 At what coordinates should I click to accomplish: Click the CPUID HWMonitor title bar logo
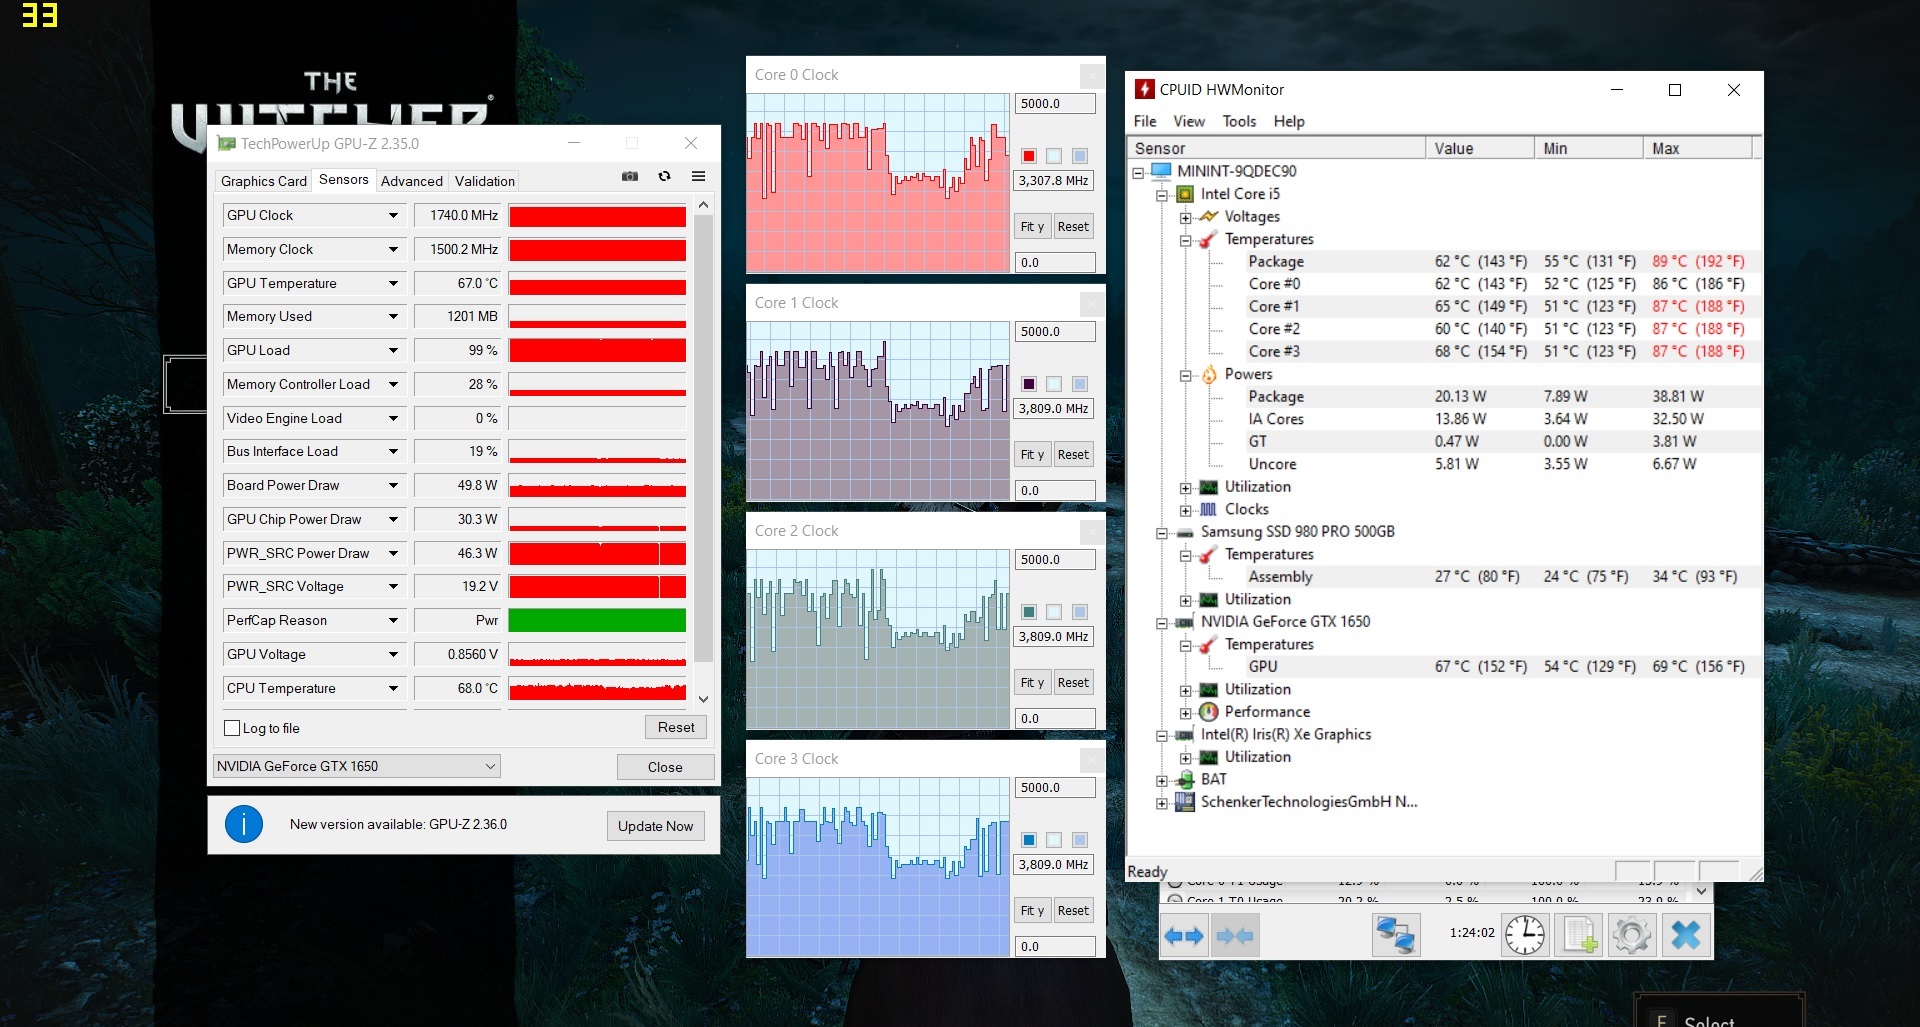click(x=1144, y=89)
